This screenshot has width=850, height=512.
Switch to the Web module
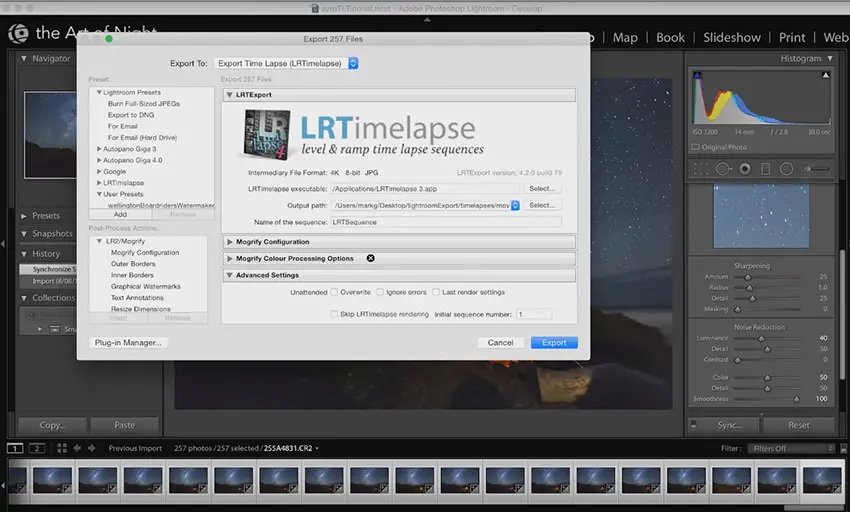coord(836,37)
